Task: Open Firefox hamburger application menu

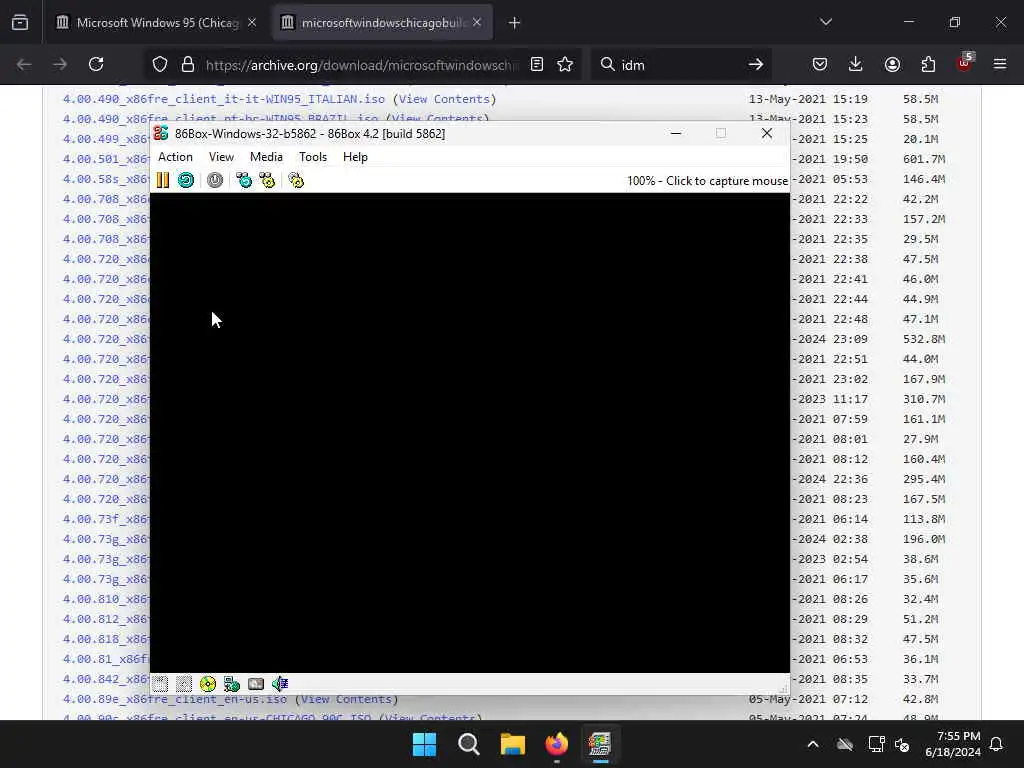Action: [x=1000, y=64]
